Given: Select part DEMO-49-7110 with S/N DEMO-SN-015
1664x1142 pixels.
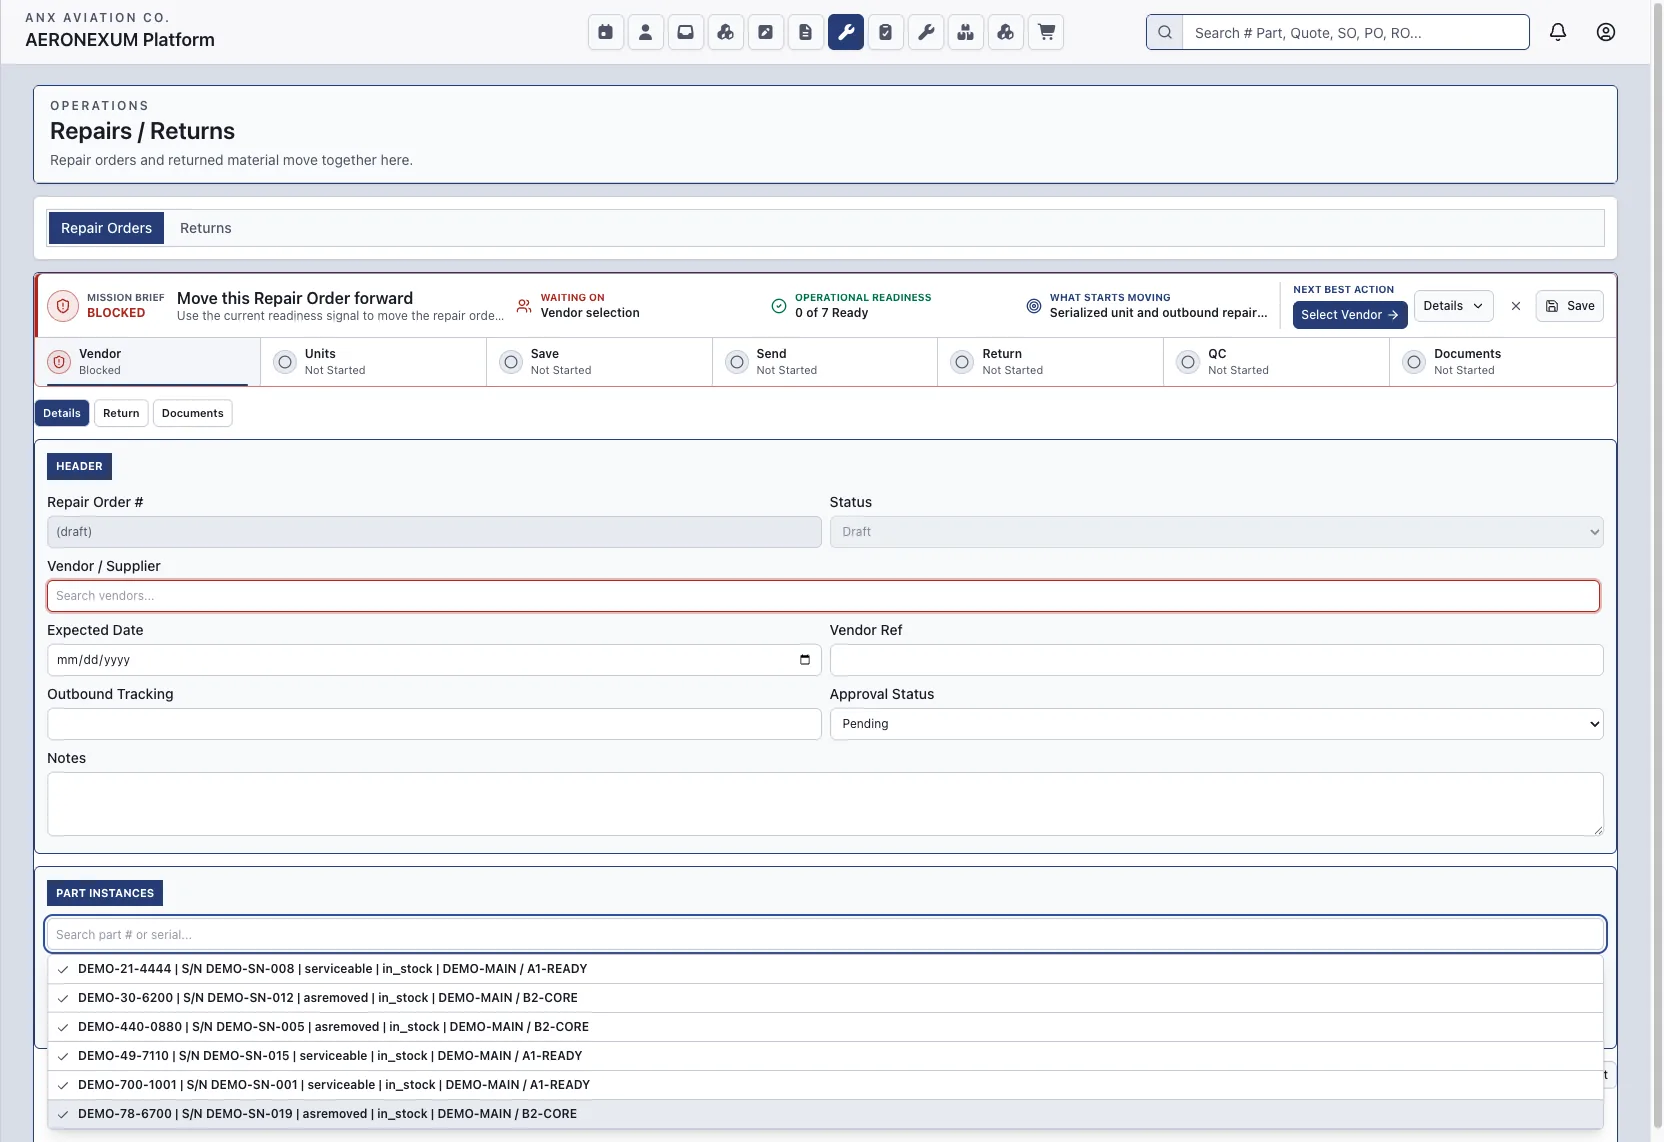Looking at the screenshot, I should (x=825, y=1056).
